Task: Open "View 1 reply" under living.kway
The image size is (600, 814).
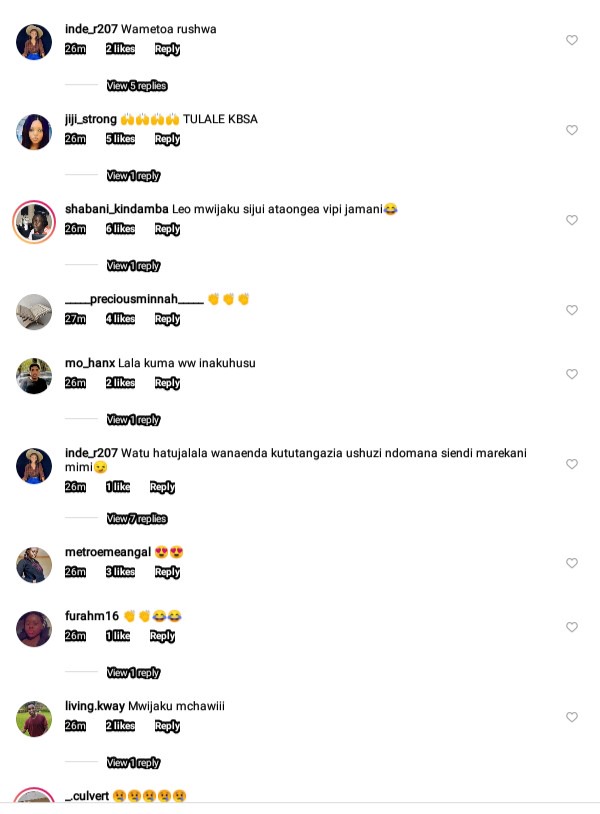Action: 133,763
